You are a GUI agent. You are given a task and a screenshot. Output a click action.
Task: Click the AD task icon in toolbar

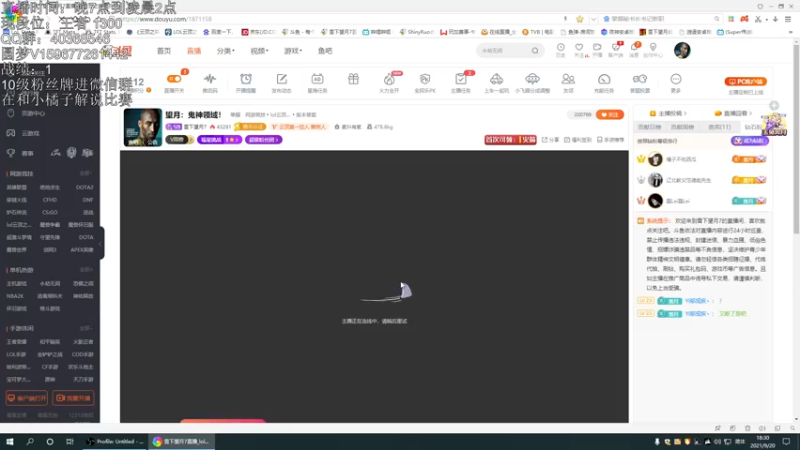[x=317, y=79]
